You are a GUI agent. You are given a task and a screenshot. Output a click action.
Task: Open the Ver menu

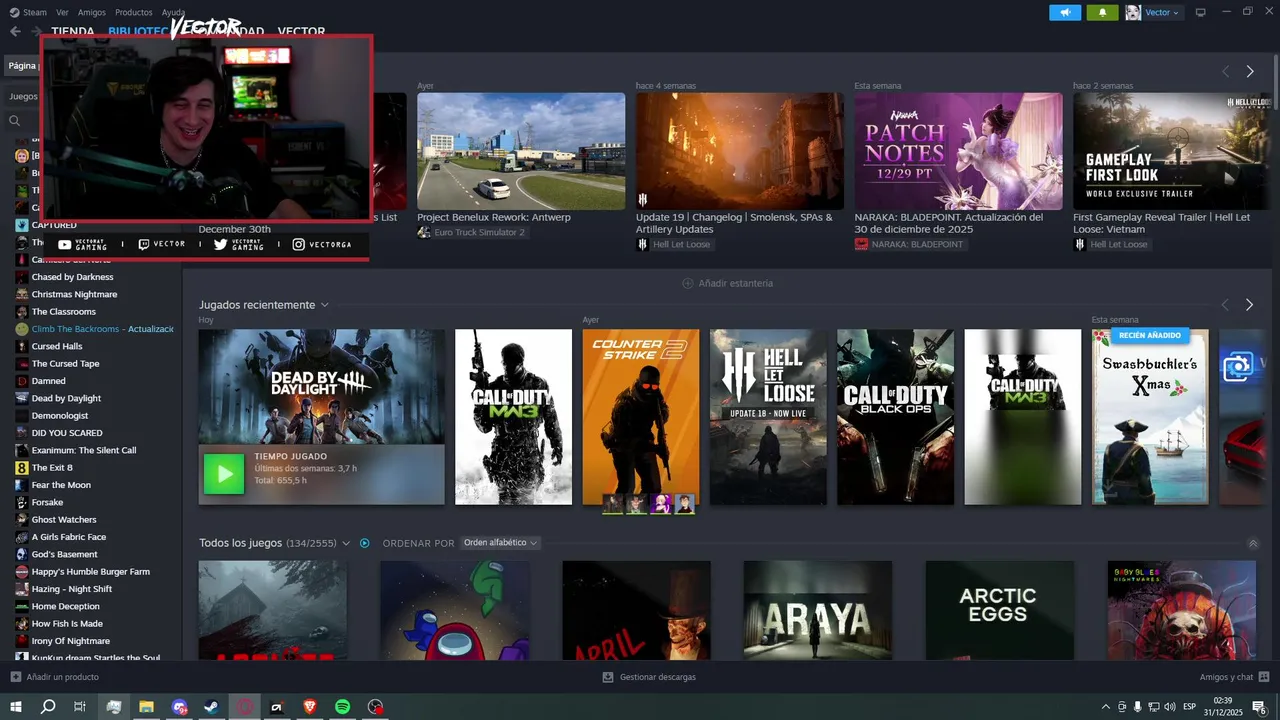click(63, 12)
